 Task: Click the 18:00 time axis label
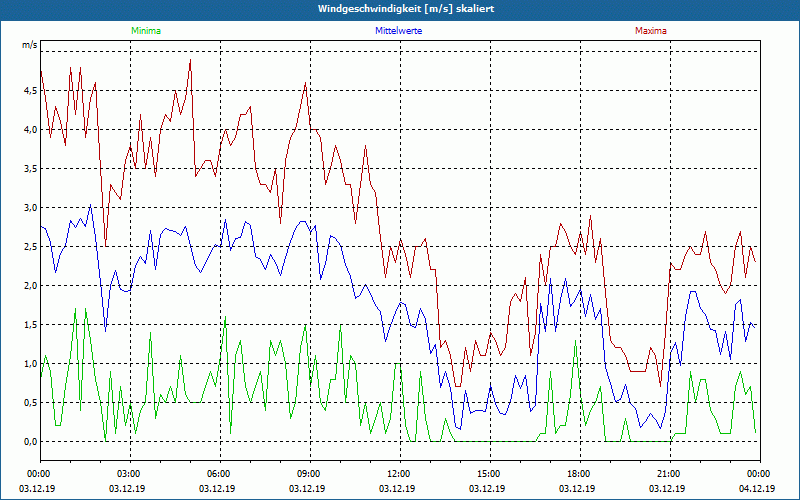coord(578,474)
